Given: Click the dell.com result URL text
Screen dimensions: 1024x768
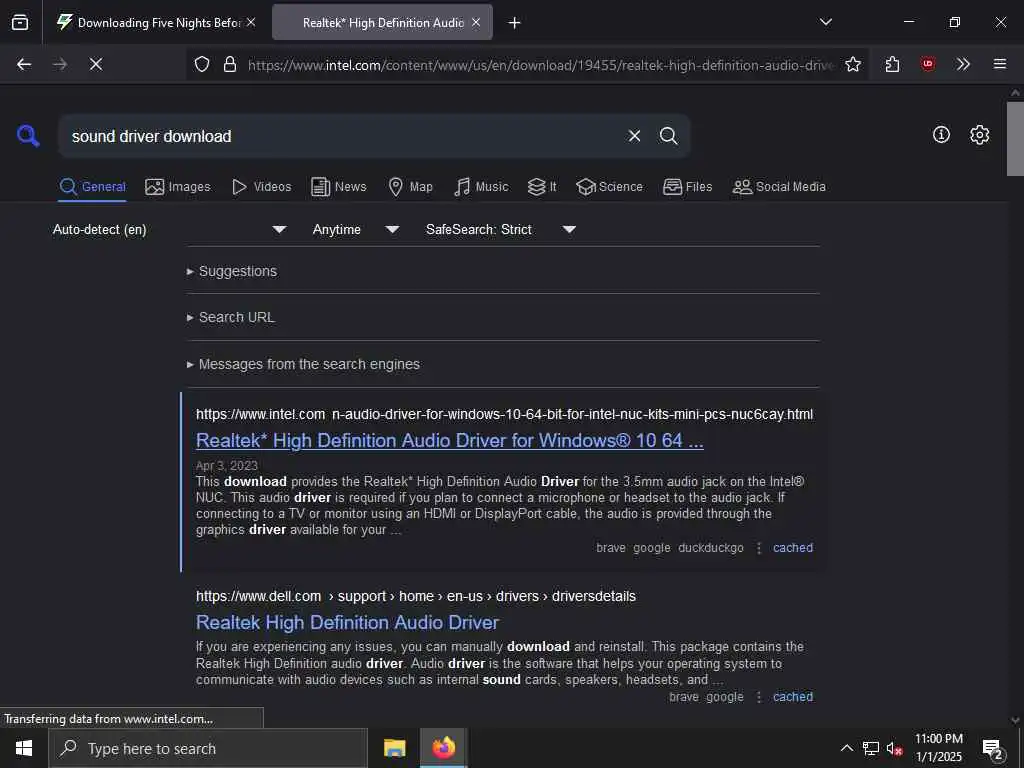Looking at the screenshot, I should point(415,596).
